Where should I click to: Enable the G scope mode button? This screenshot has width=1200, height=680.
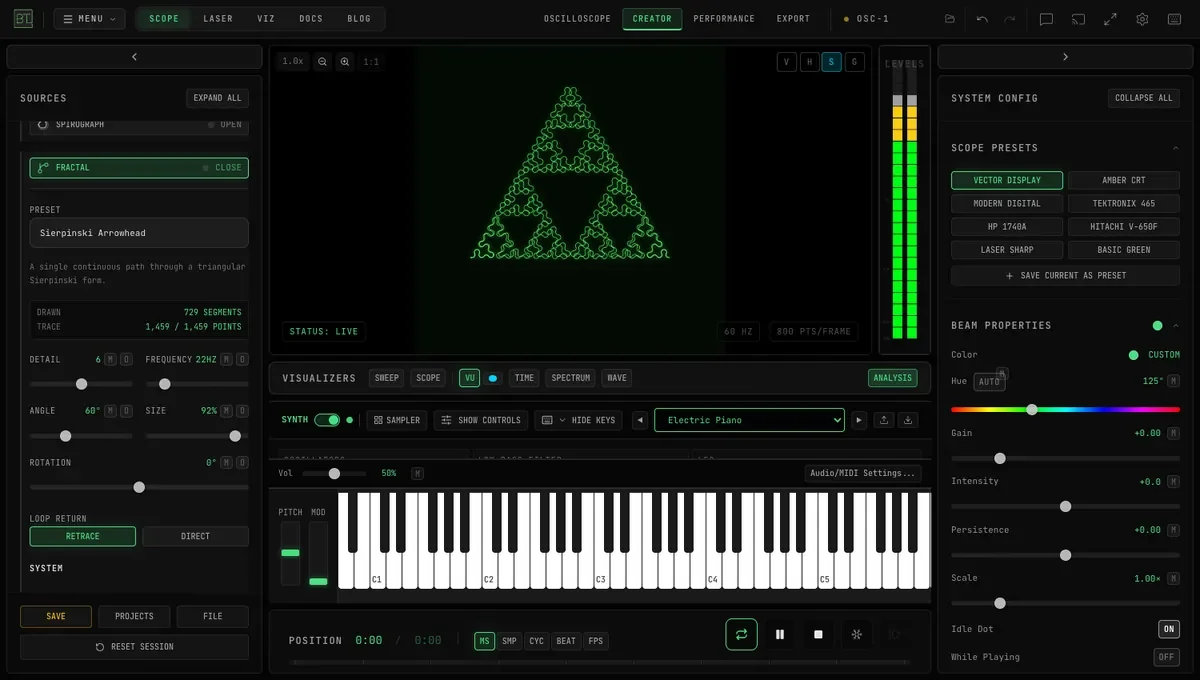click(x=854, y=62)
